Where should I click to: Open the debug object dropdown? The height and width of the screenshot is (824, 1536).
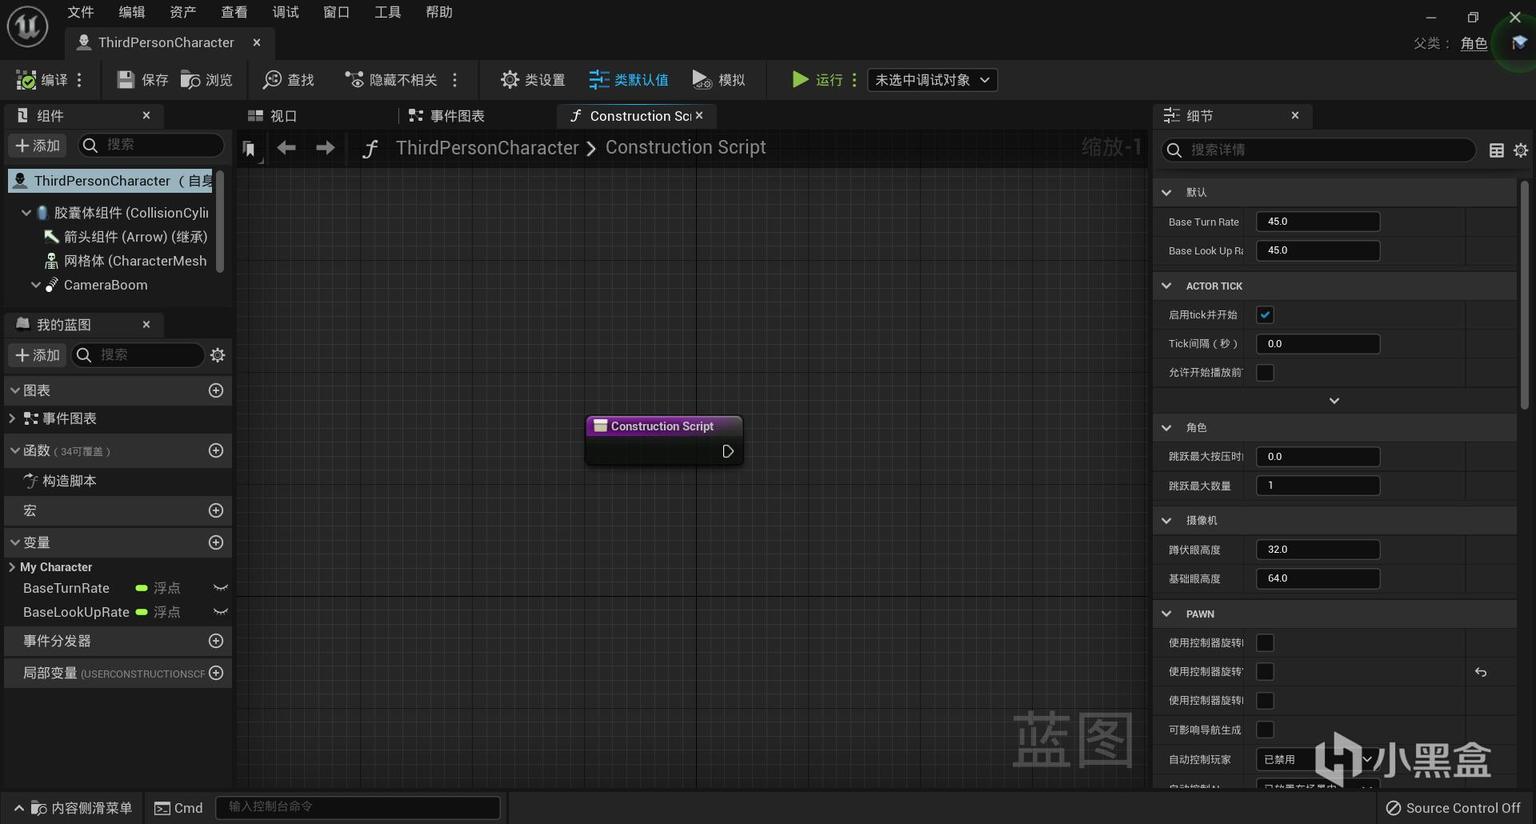coord(931,80)
